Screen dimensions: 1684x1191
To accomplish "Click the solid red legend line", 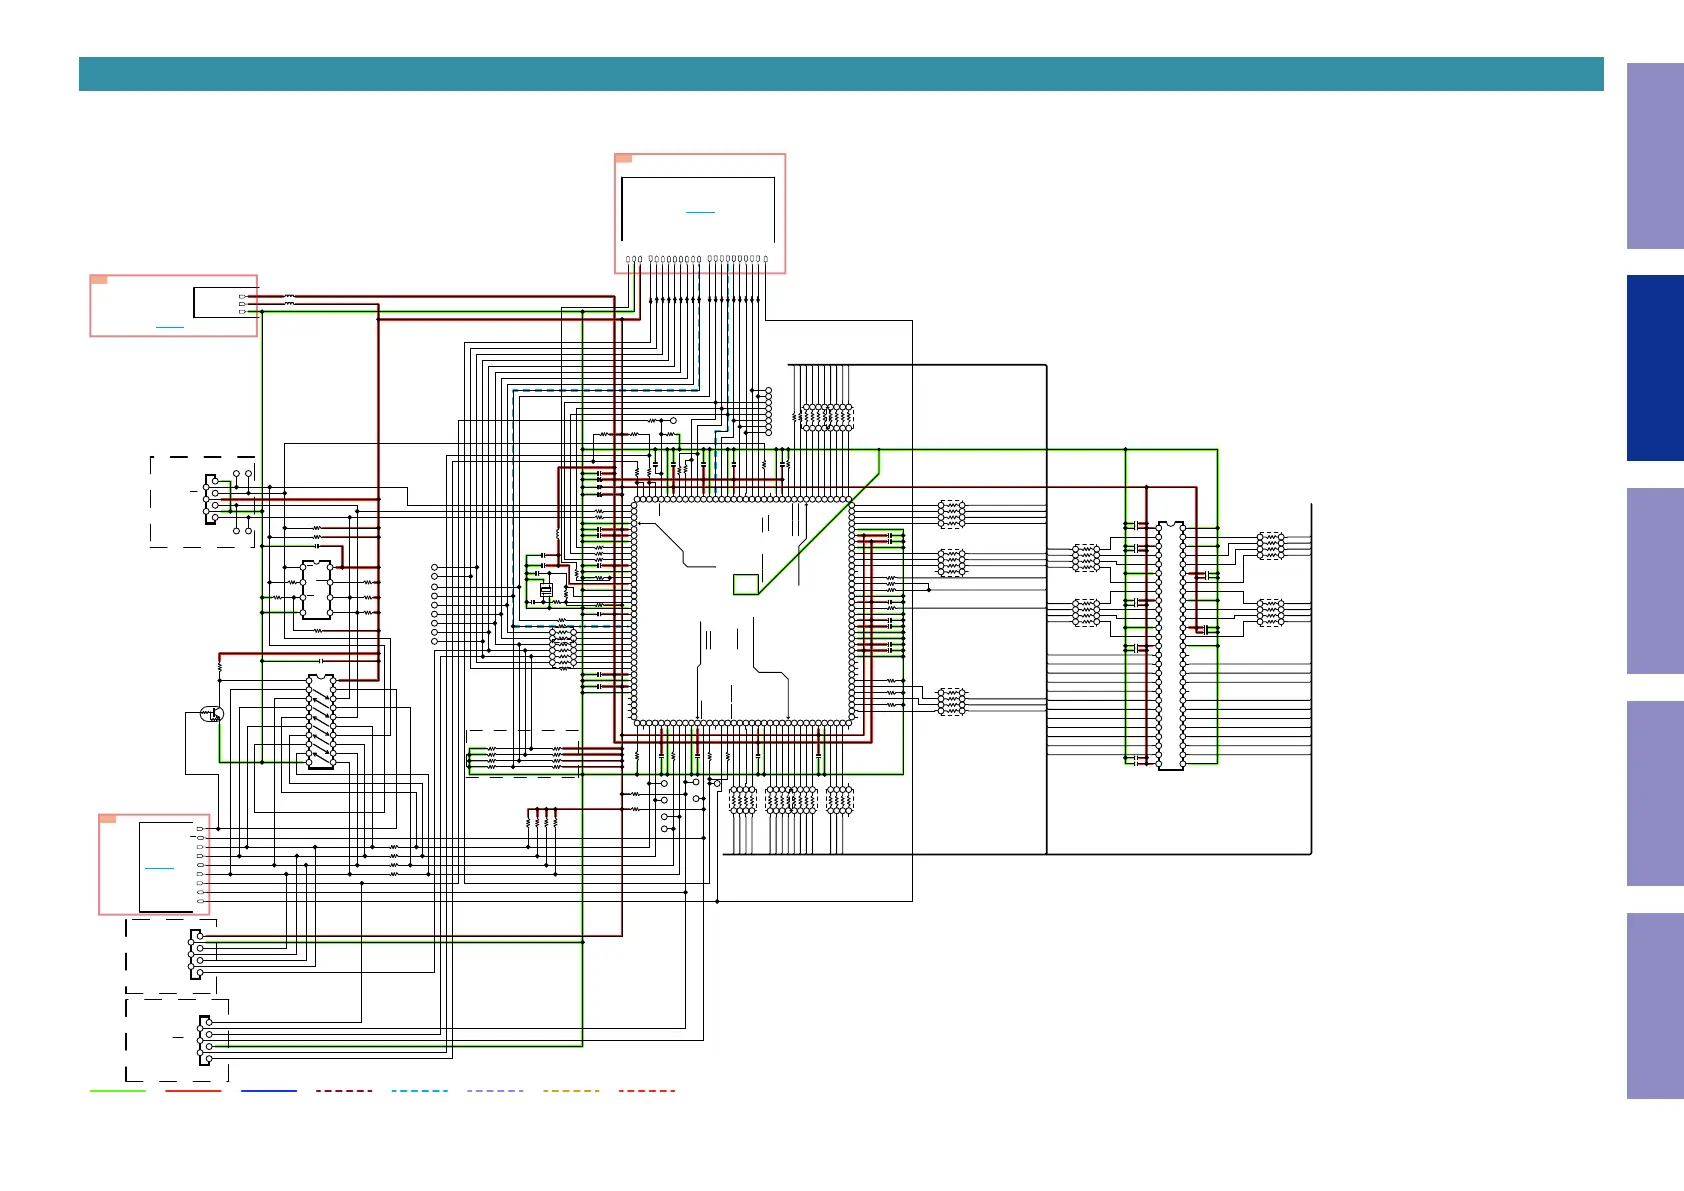I will (193, 1091).
